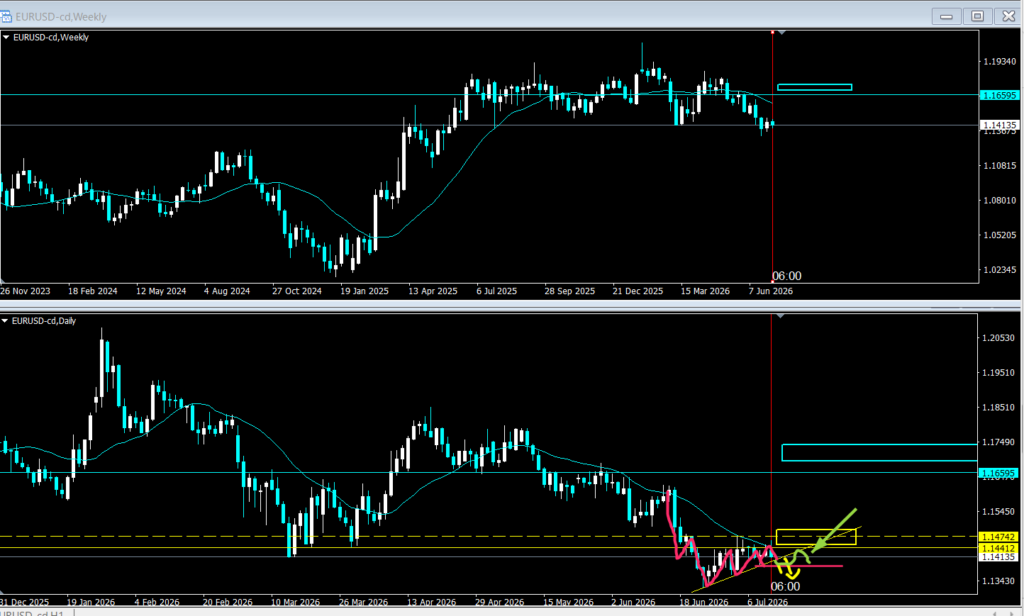Click price 1.17490 on Daily scale
This screenshot has width=1024, height=616.
999,442
